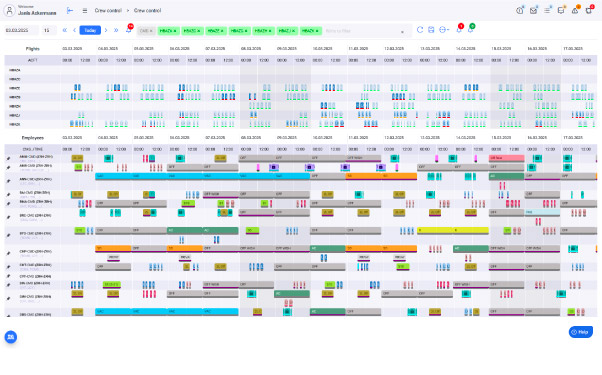The height and width of the screenshot is (375, 602).
Task: Open the hamburger menu icon
Action: [x=85, y=11]
